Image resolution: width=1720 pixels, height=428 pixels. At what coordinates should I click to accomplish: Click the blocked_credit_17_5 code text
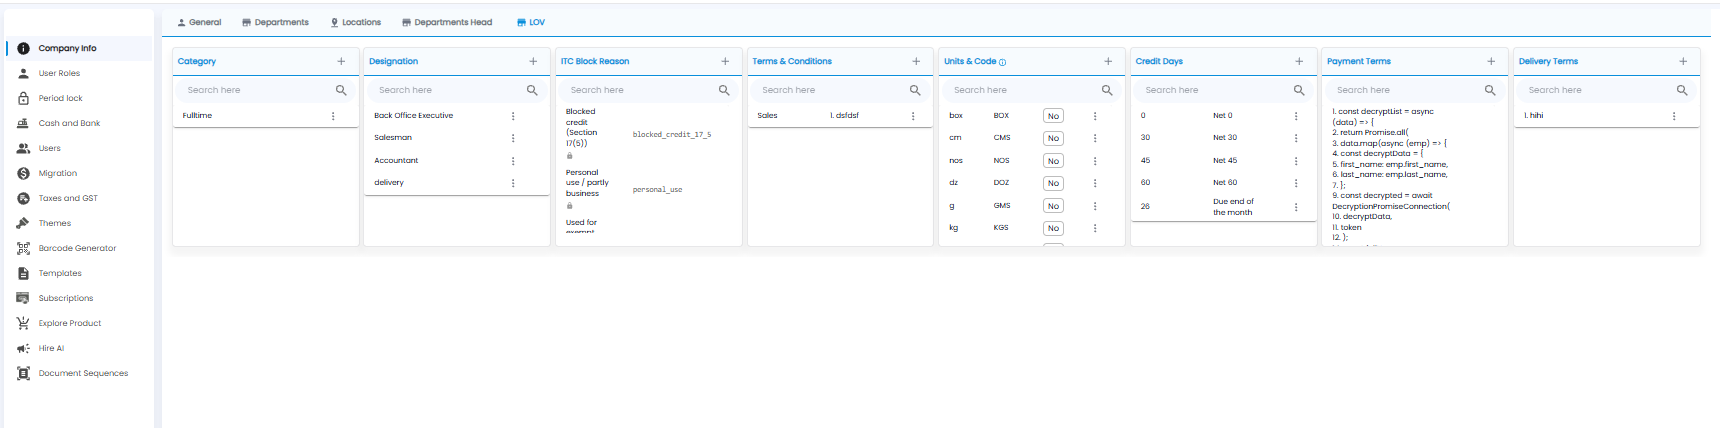pyautogui.click(x=672, y=134)
